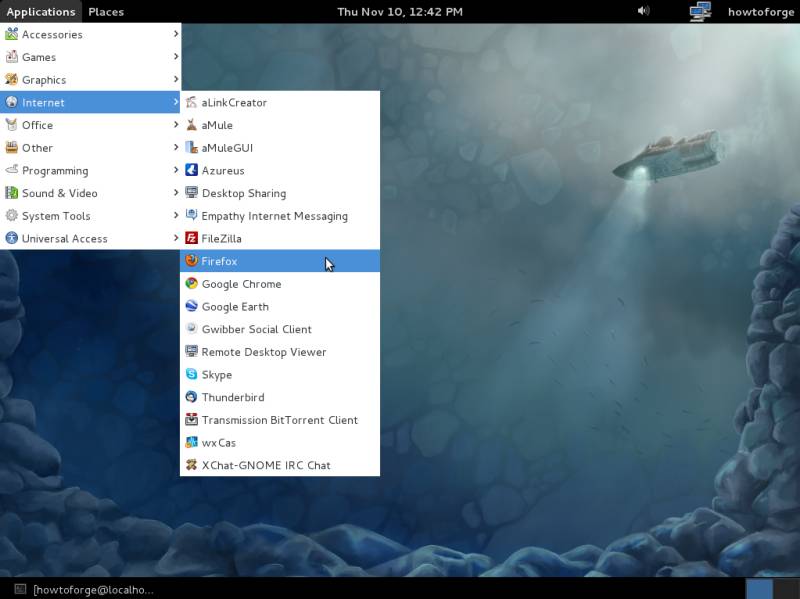Switch to the second workspace
This screenshot has height=599, width=800.
[x=786, y=589]
